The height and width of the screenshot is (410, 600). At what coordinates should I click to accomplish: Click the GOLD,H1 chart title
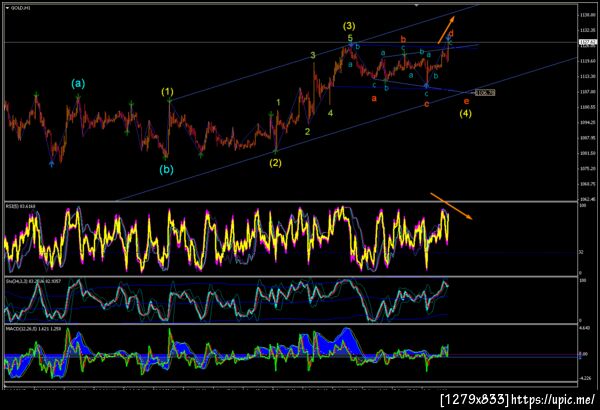coord(21,8)
